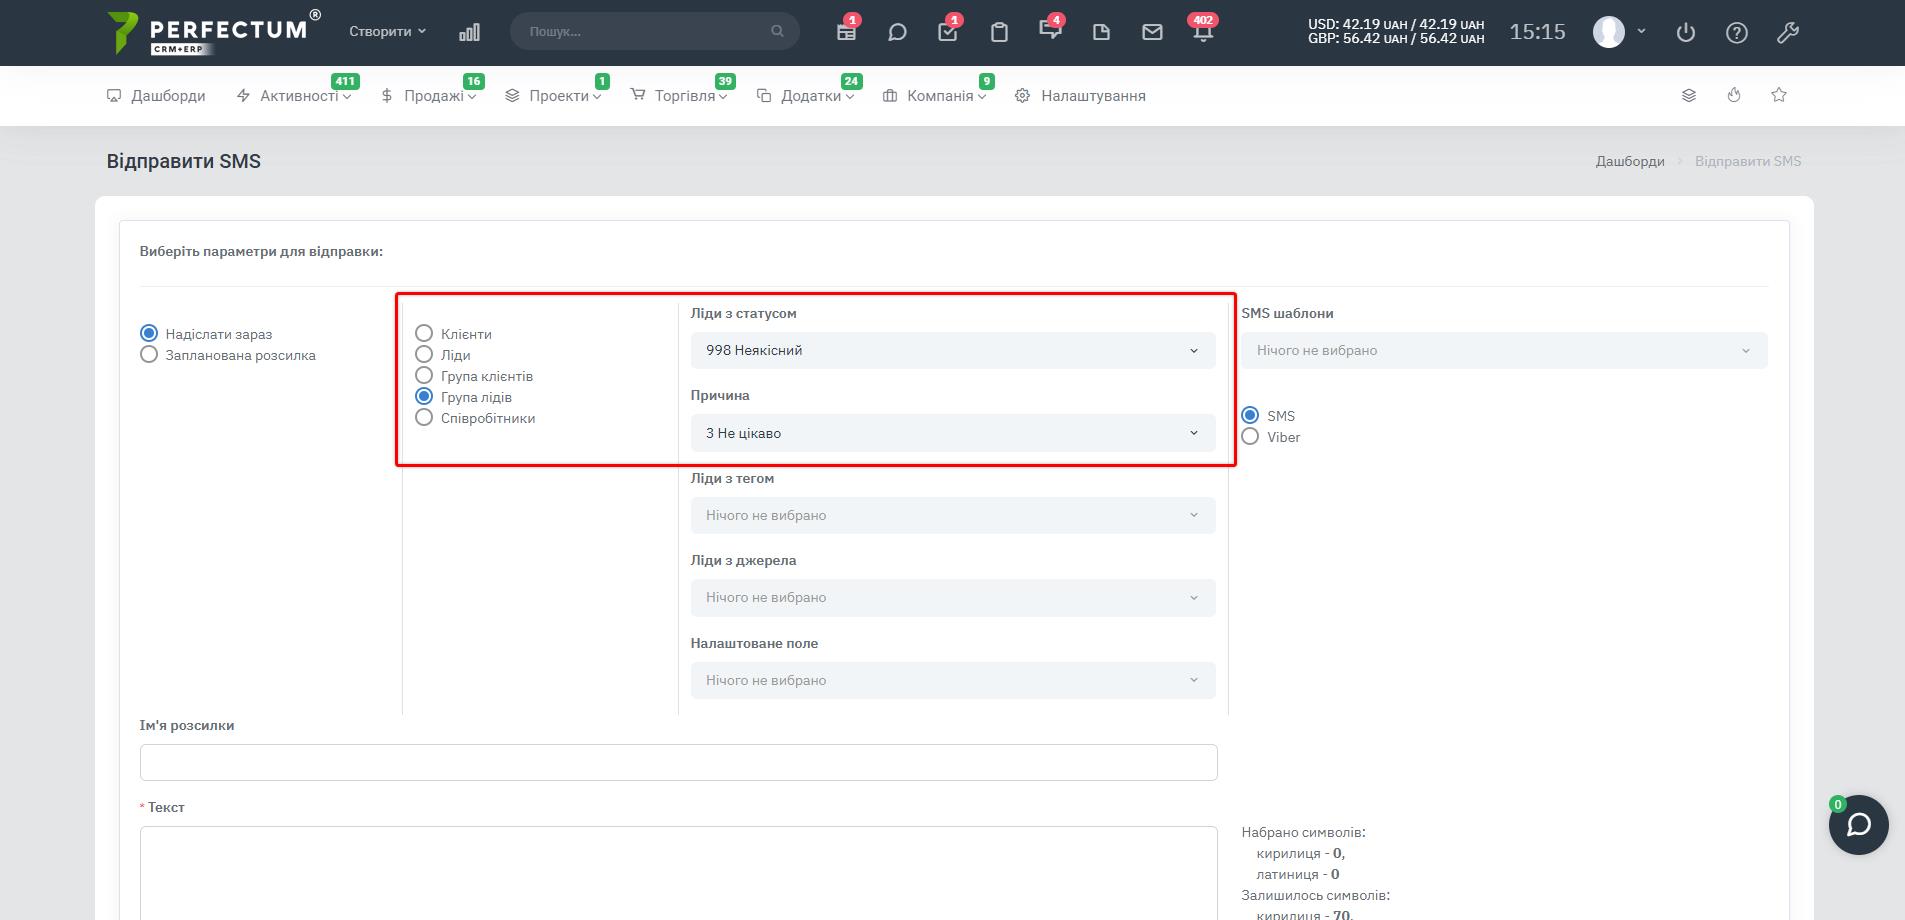Open the statistics bar chart icon
The width and height of the screenshot is (1905, 920).
coord(469,32)
